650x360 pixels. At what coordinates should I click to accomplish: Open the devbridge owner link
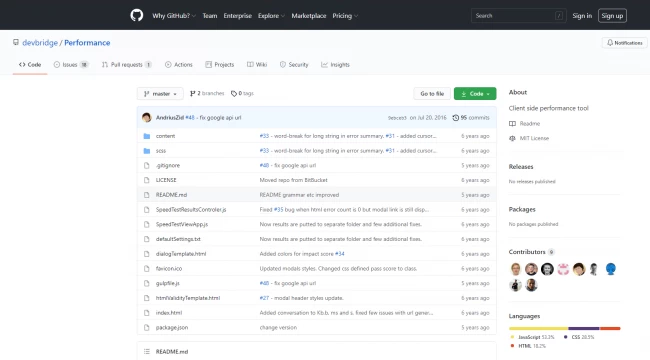[x=40, y=43]
